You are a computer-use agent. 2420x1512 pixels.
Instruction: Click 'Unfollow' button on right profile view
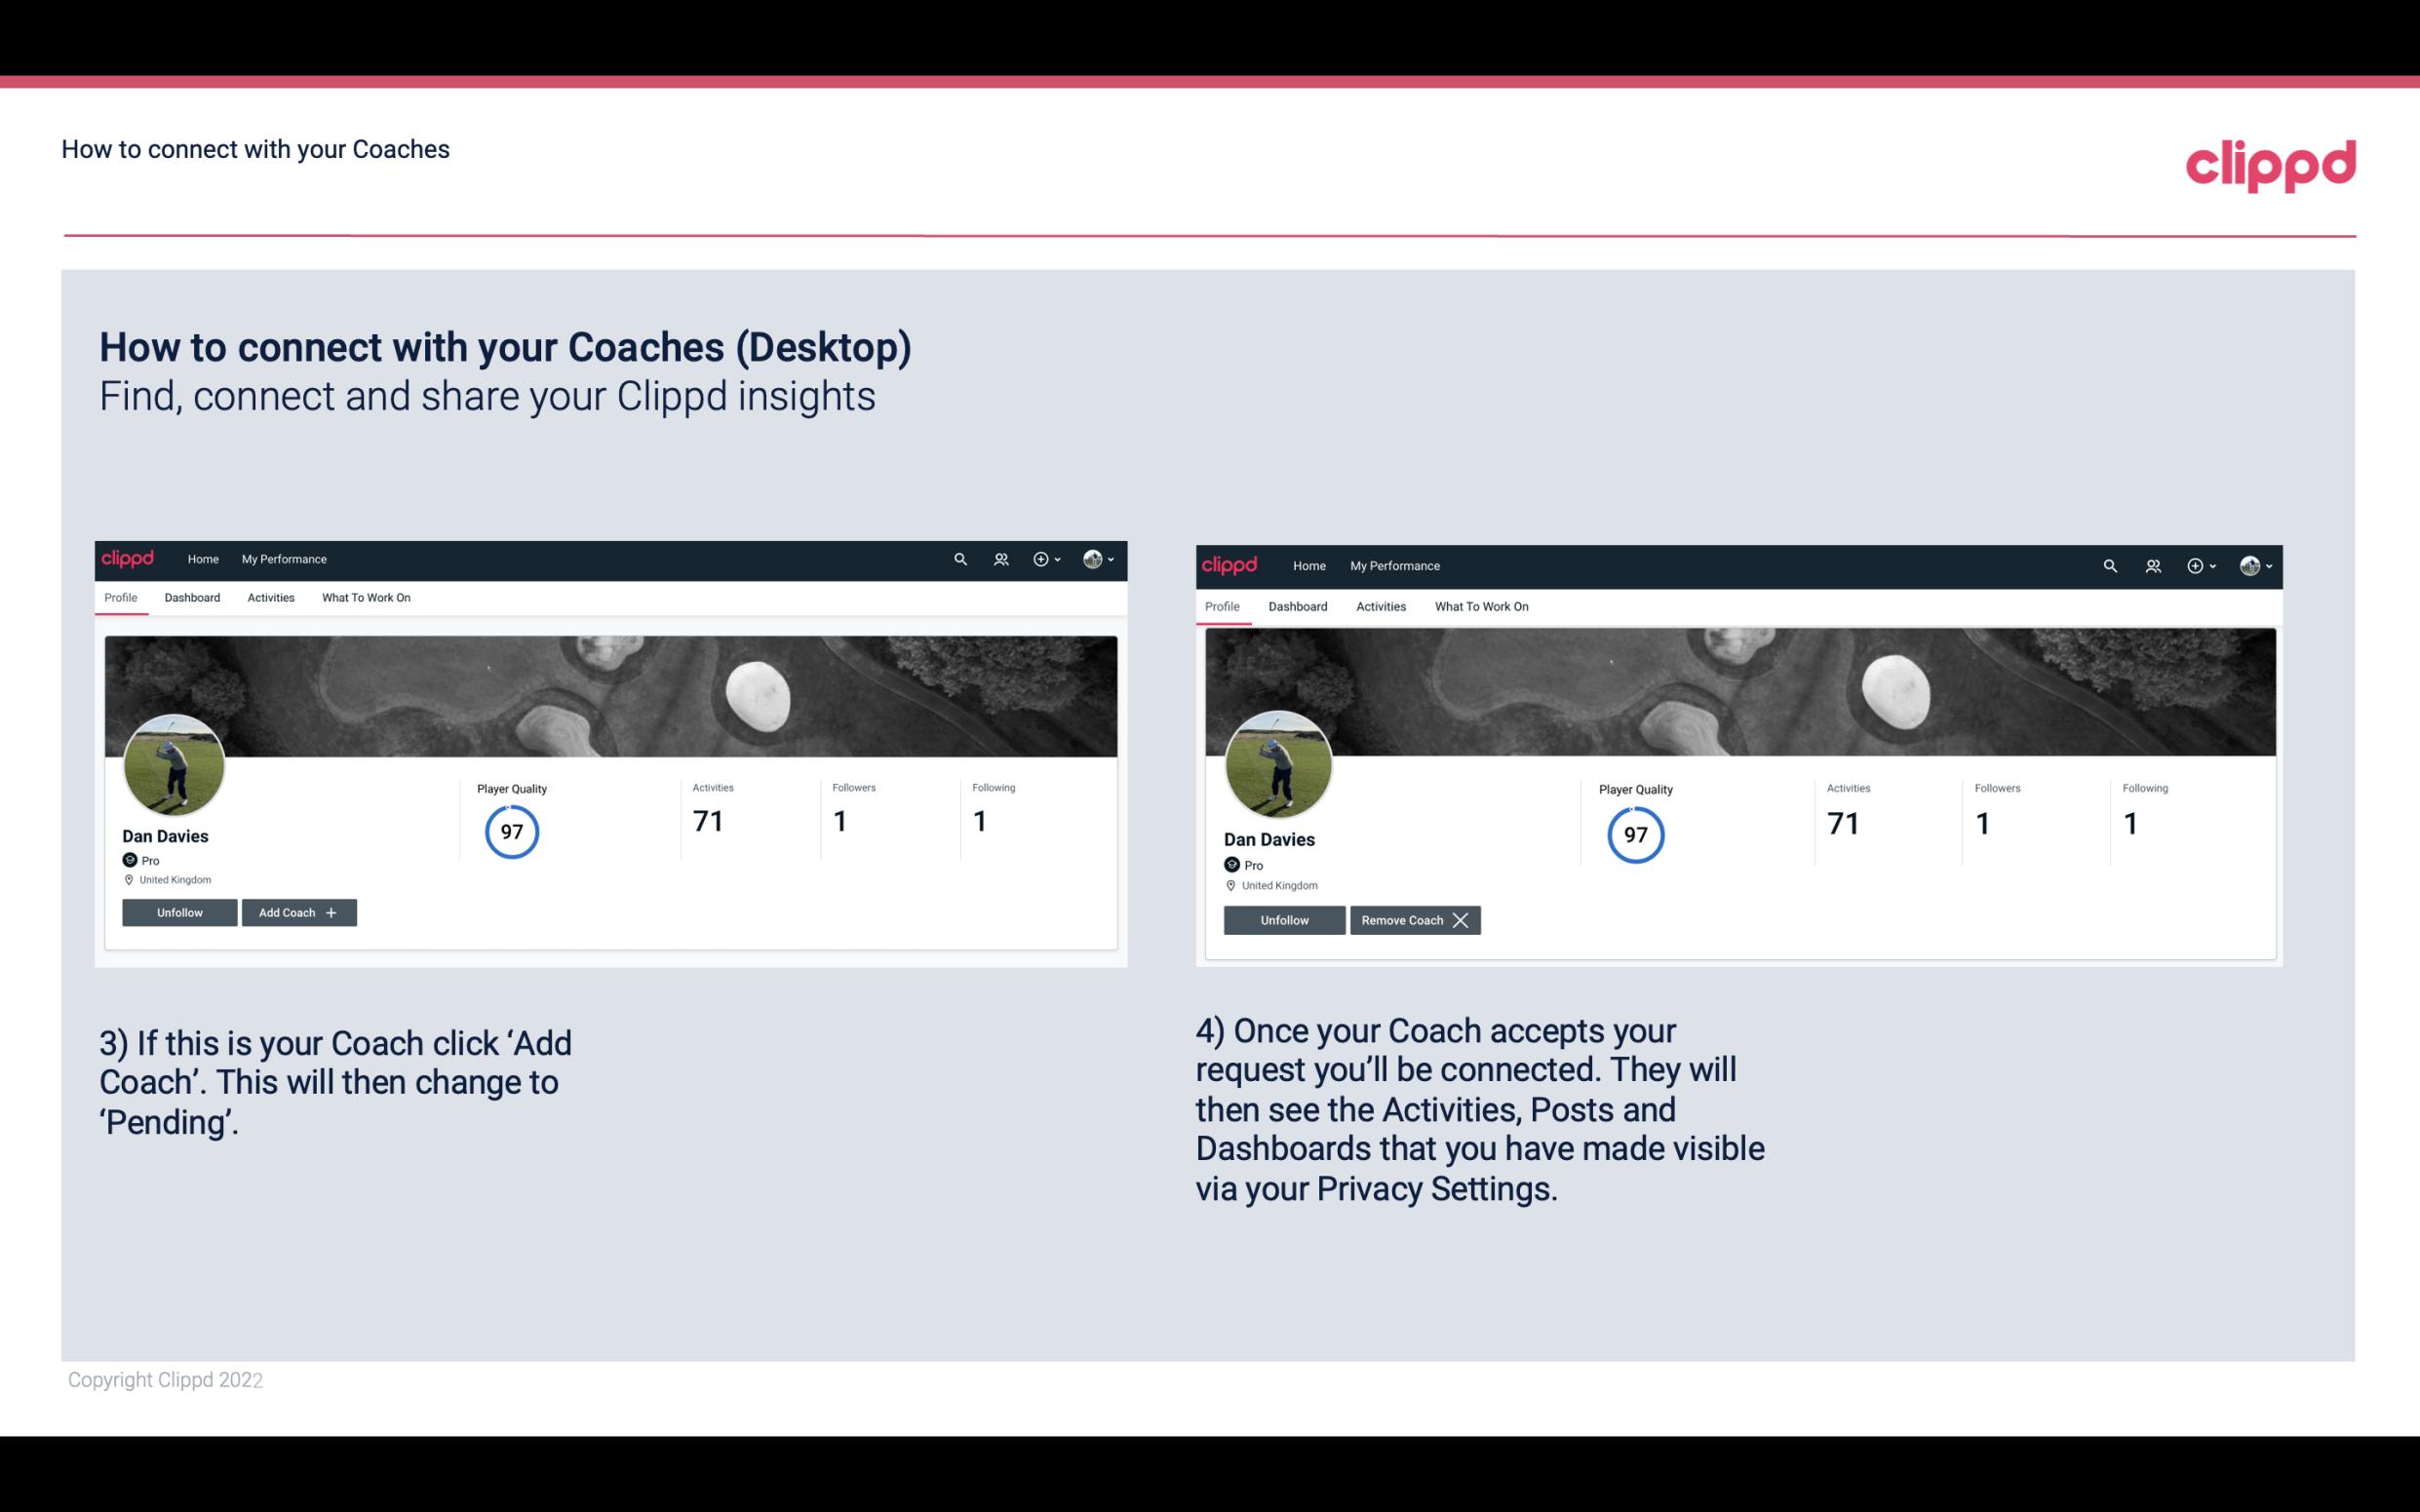pos(1284,919)
